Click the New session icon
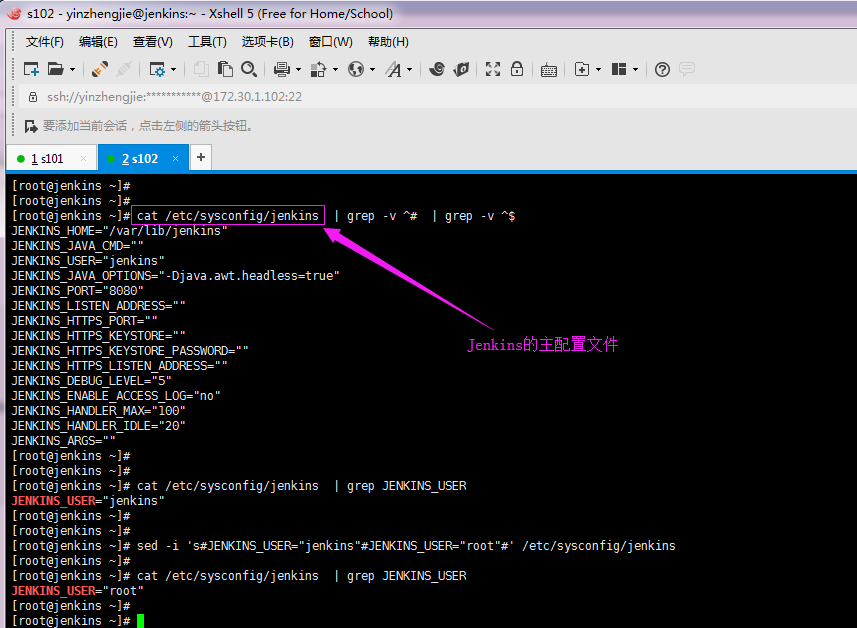 click(31, 69)
